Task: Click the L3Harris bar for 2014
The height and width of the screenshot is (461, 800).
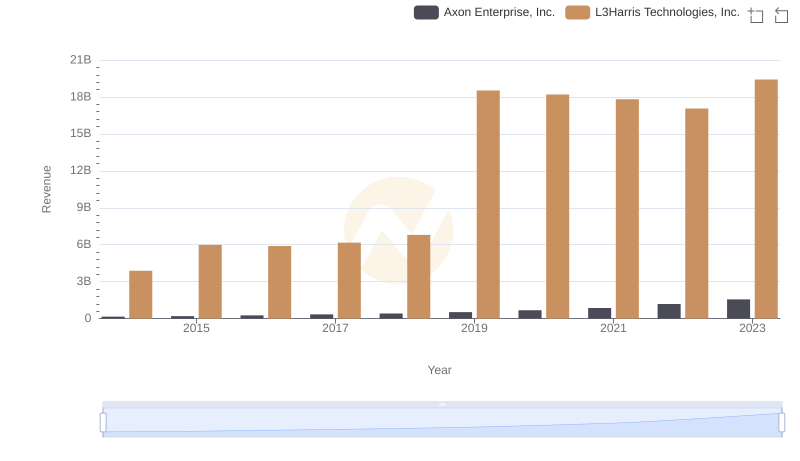Action: (x=140, y=295)
